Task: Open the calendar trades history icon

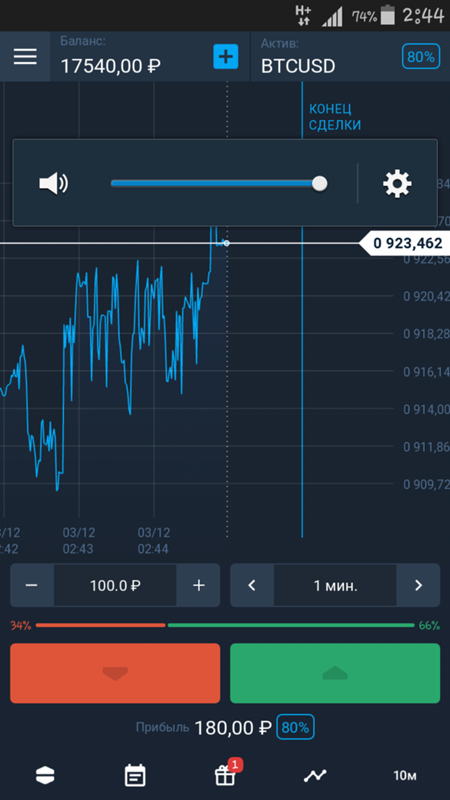Action: 135,776
